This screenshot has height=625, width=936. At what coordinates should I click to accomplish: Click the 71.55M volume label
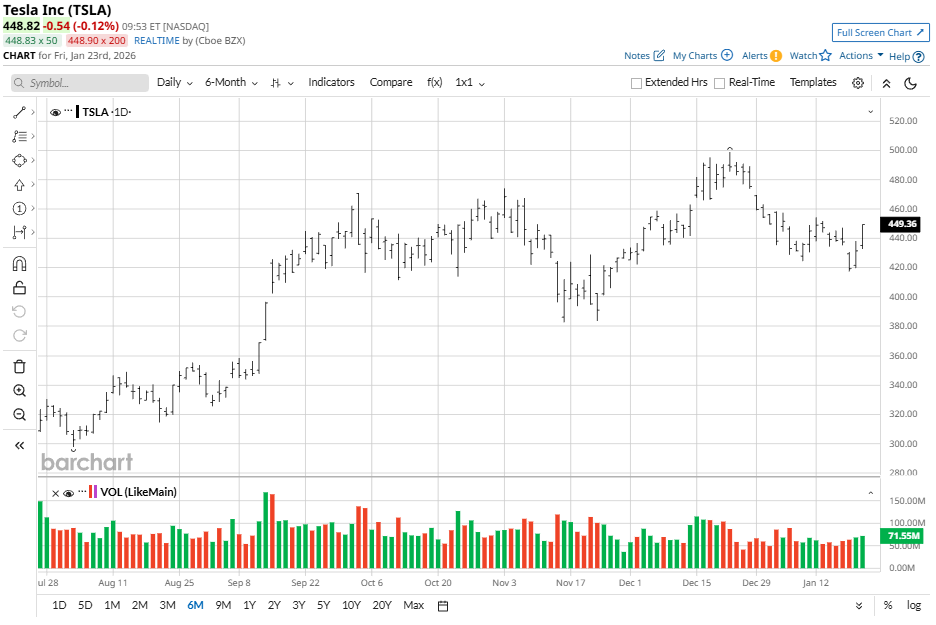903,535
